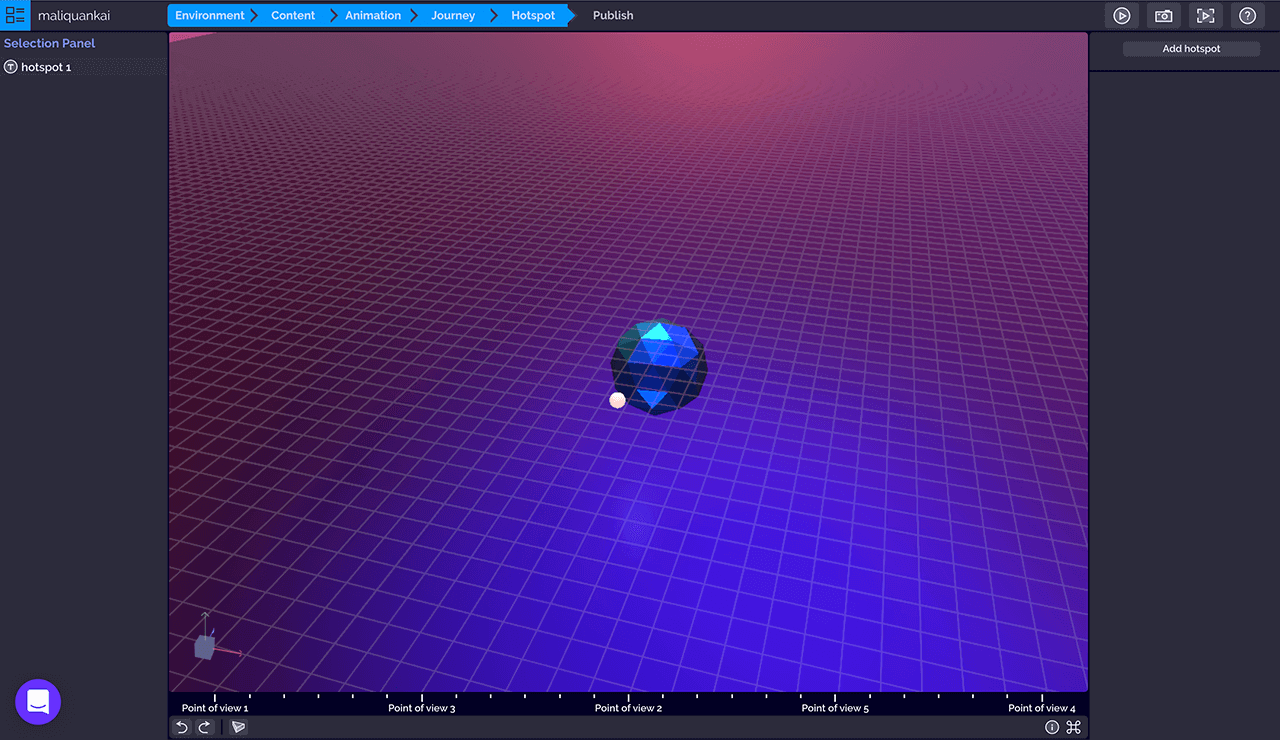The width and height of the screenshot is (1280, 740).
Task: Select hotspot 1 in the Selection Panel
Action: [x=46, y=67]
